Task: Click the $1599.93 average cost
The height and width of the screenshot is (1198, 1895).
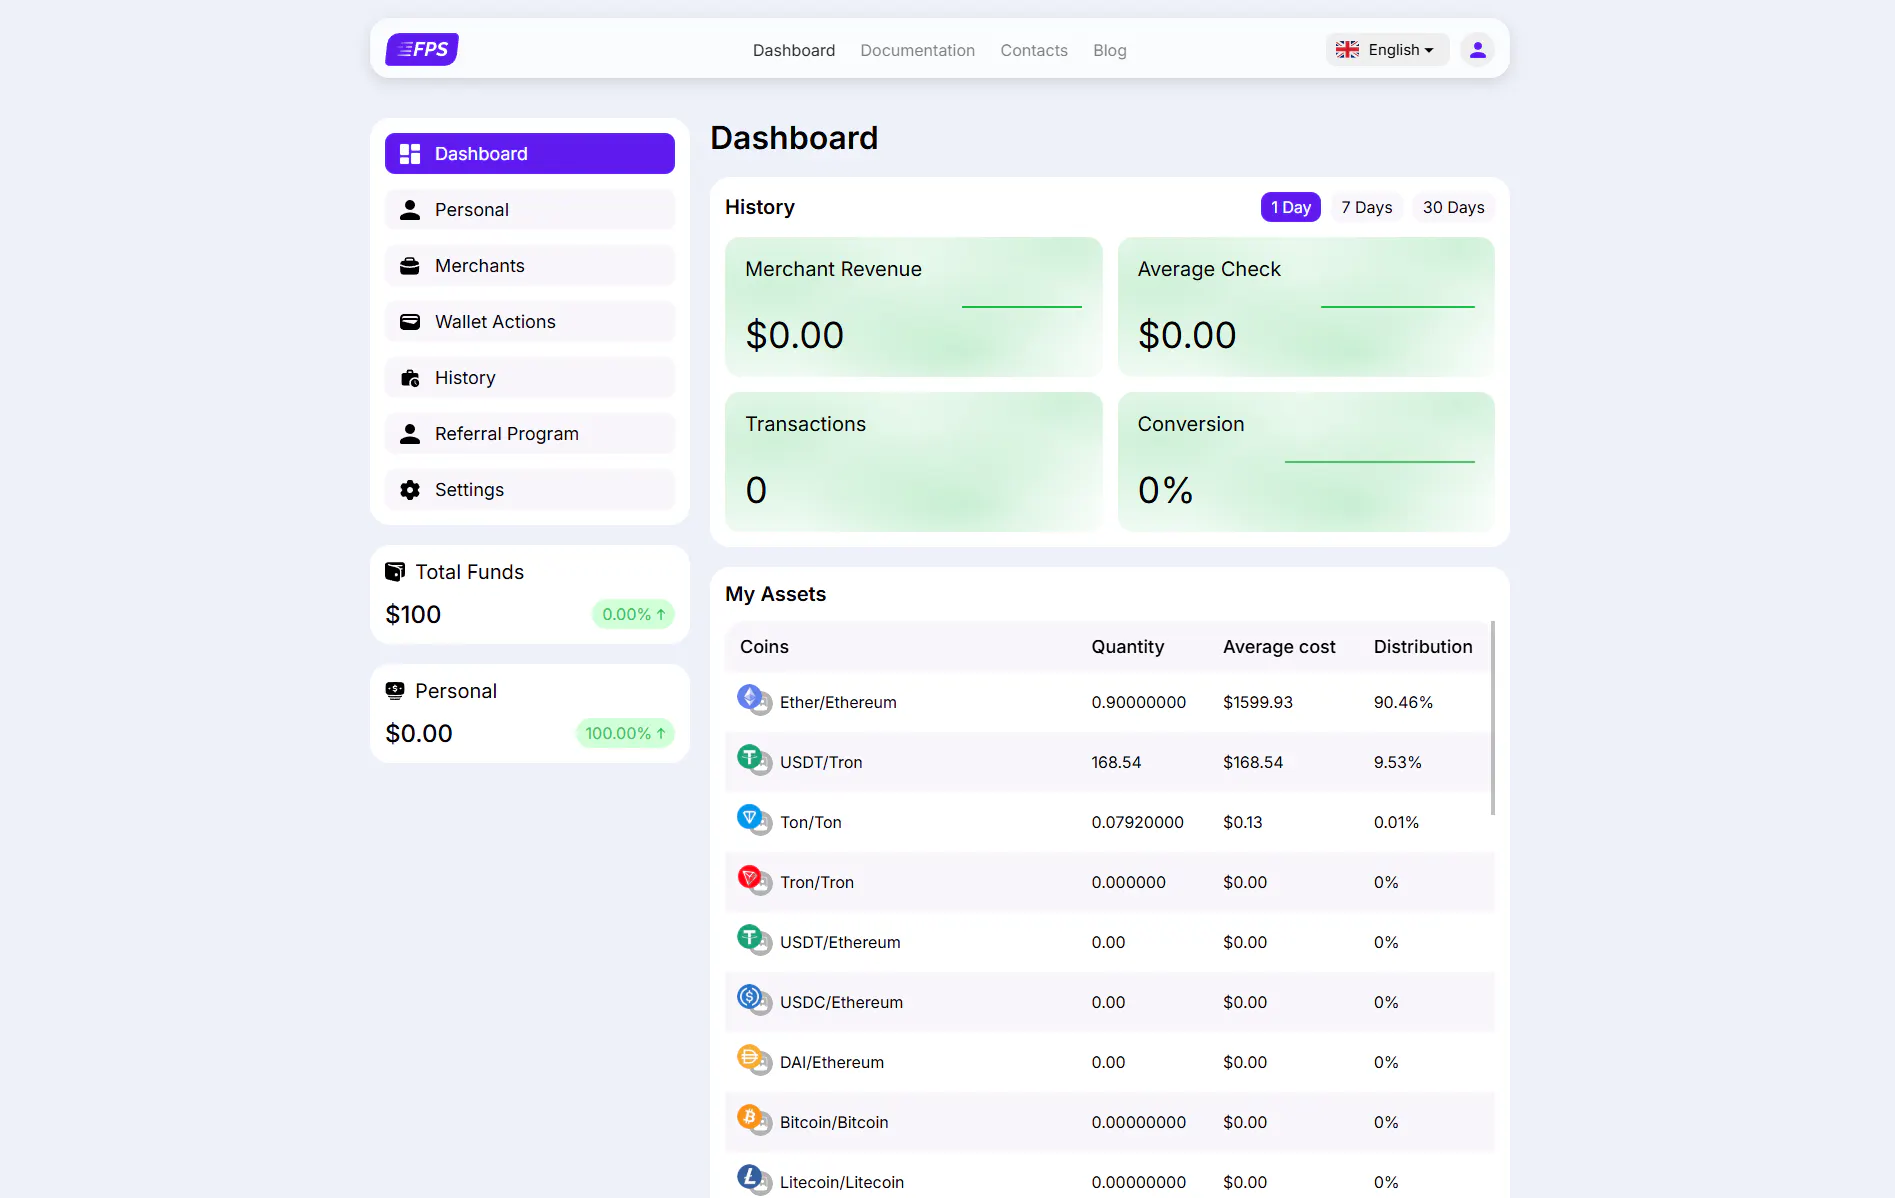Action: tap(1258, 702)
